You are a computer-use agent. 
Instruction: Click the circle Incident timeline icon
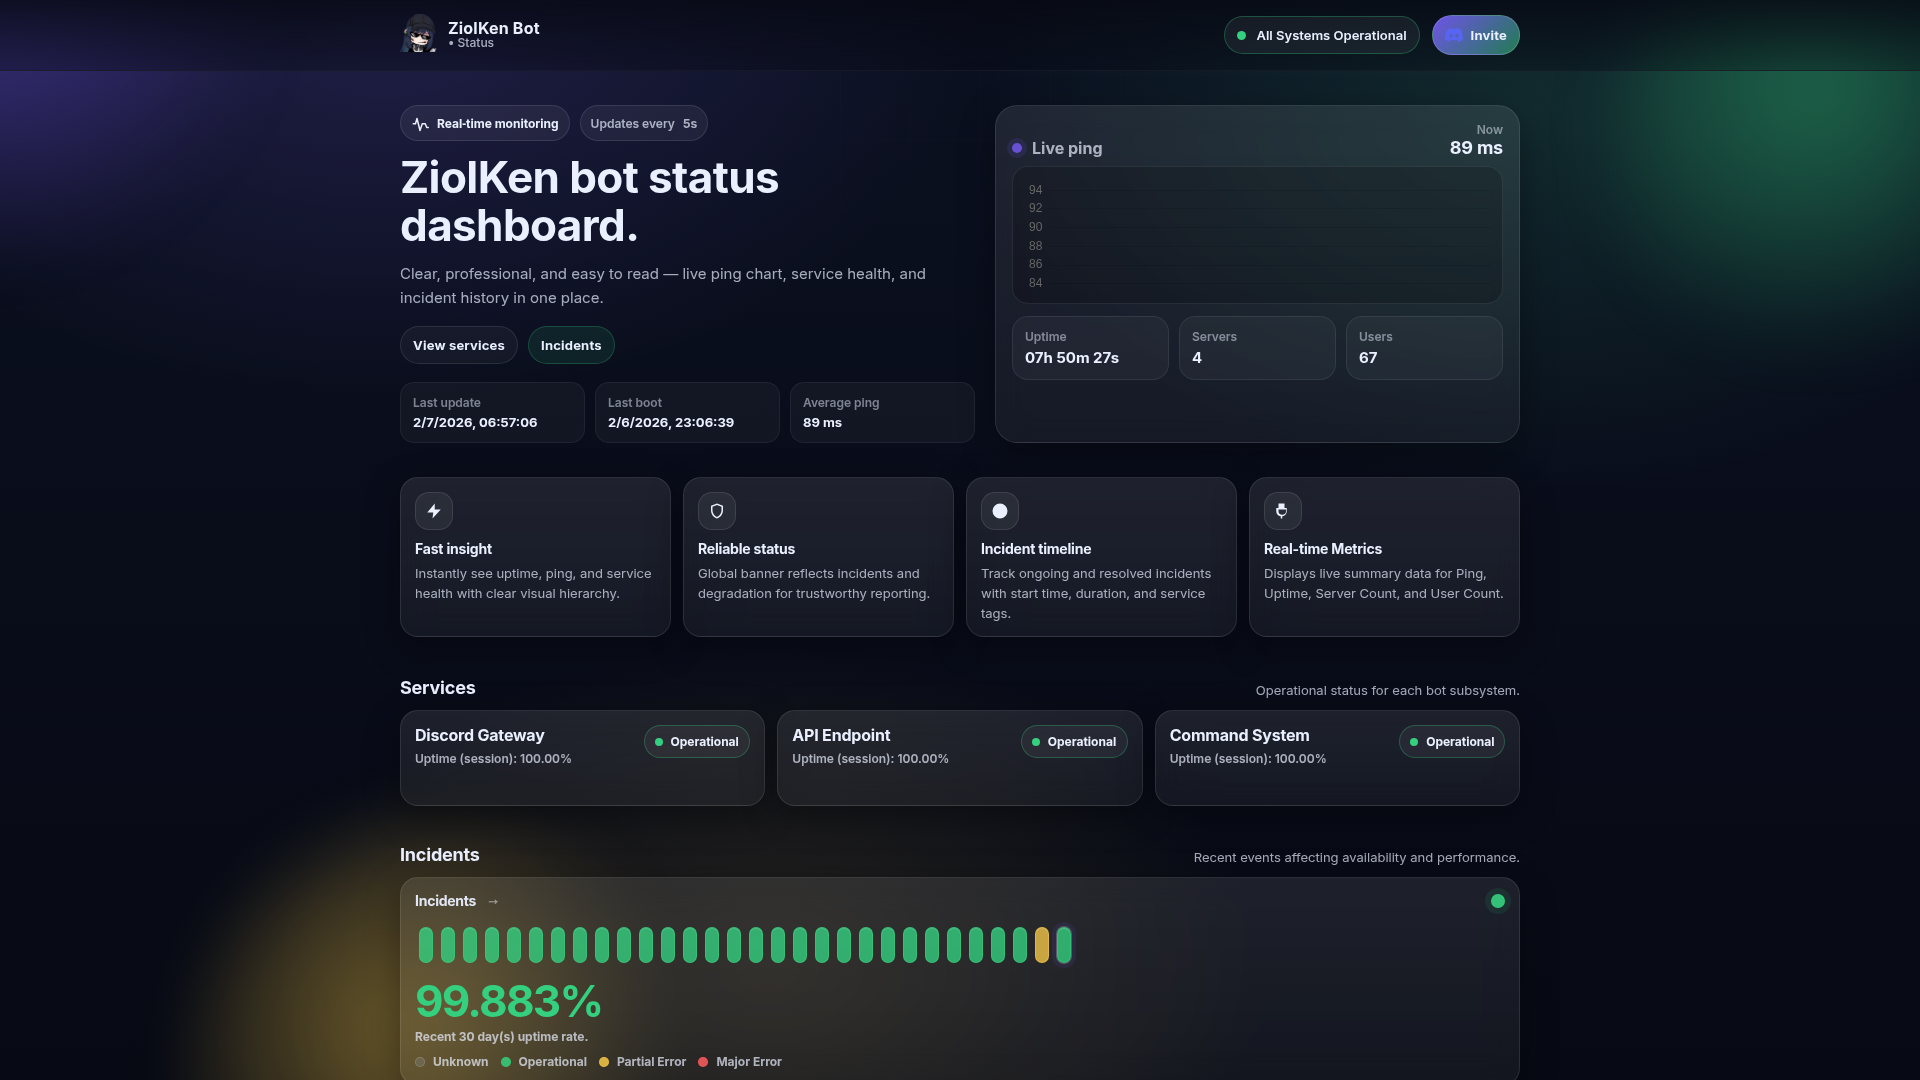[x=1000, y=511]
